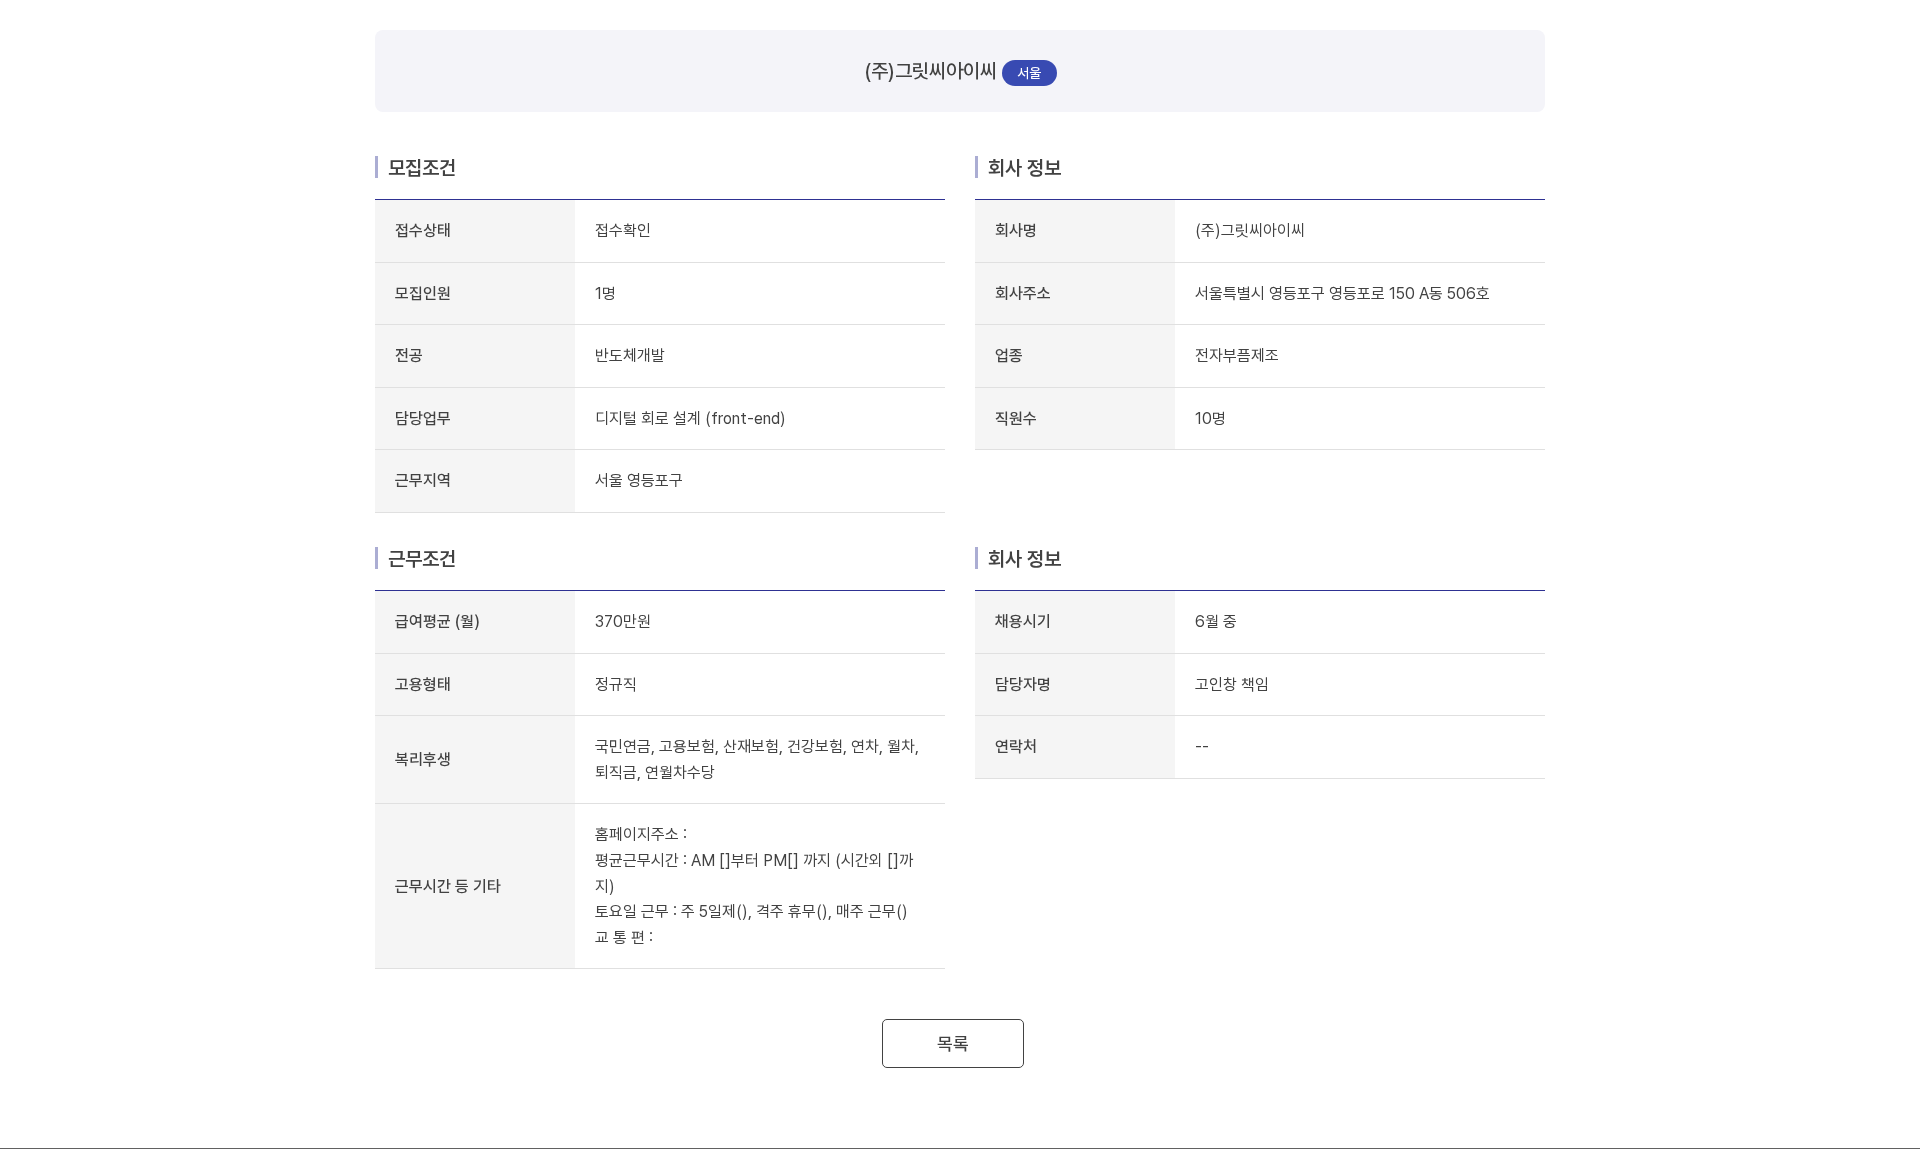Click the 담당자명 label cell
This screenshot has width=1920, height=1149.
[1075, 684]
